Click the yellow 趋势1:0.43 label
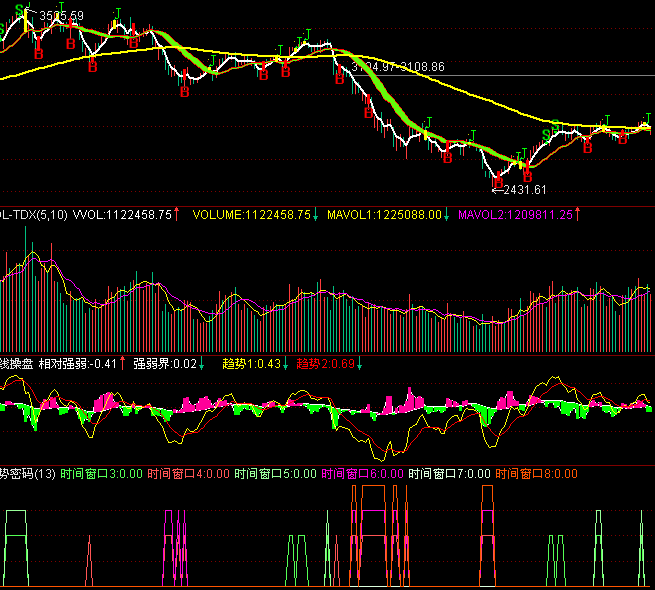 pos(251,364)
